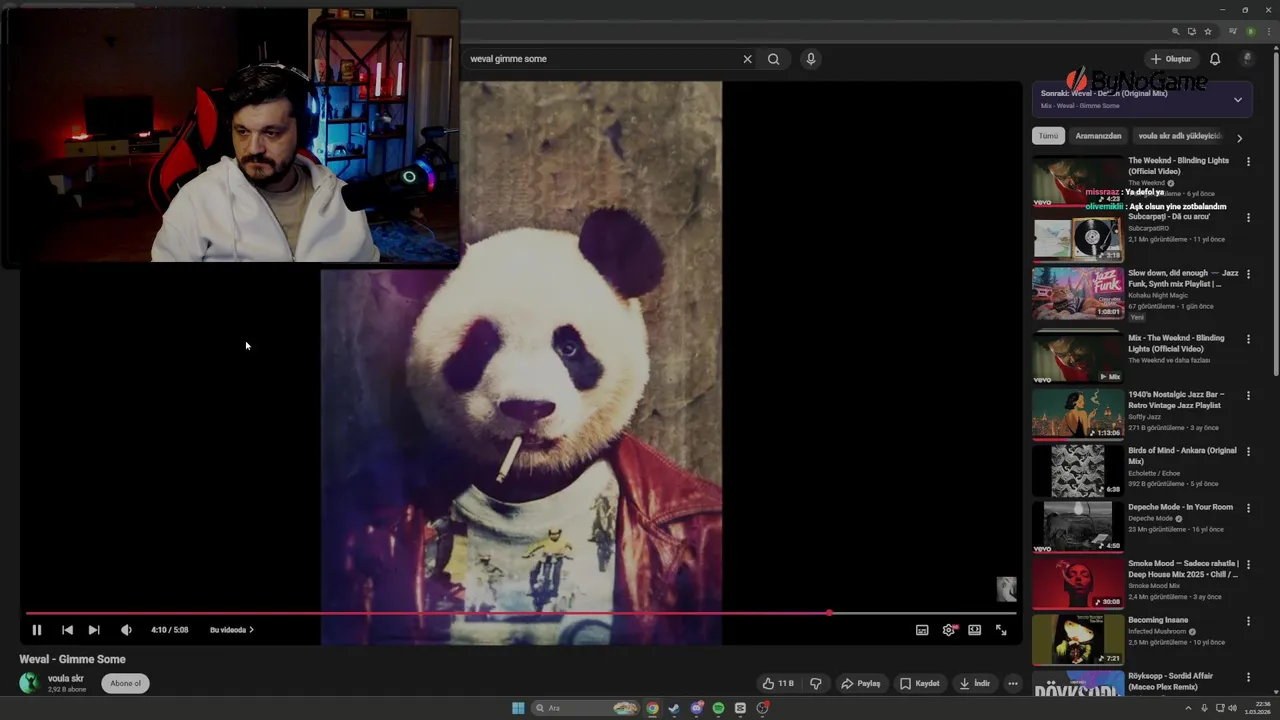Skip back to the previous video

pos(67,630)
